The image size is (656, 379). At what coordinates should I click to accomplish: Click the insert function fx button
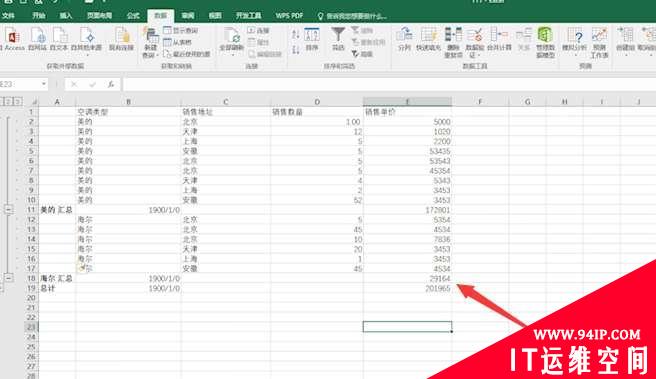pyautogui.click(x=111, y=85)
